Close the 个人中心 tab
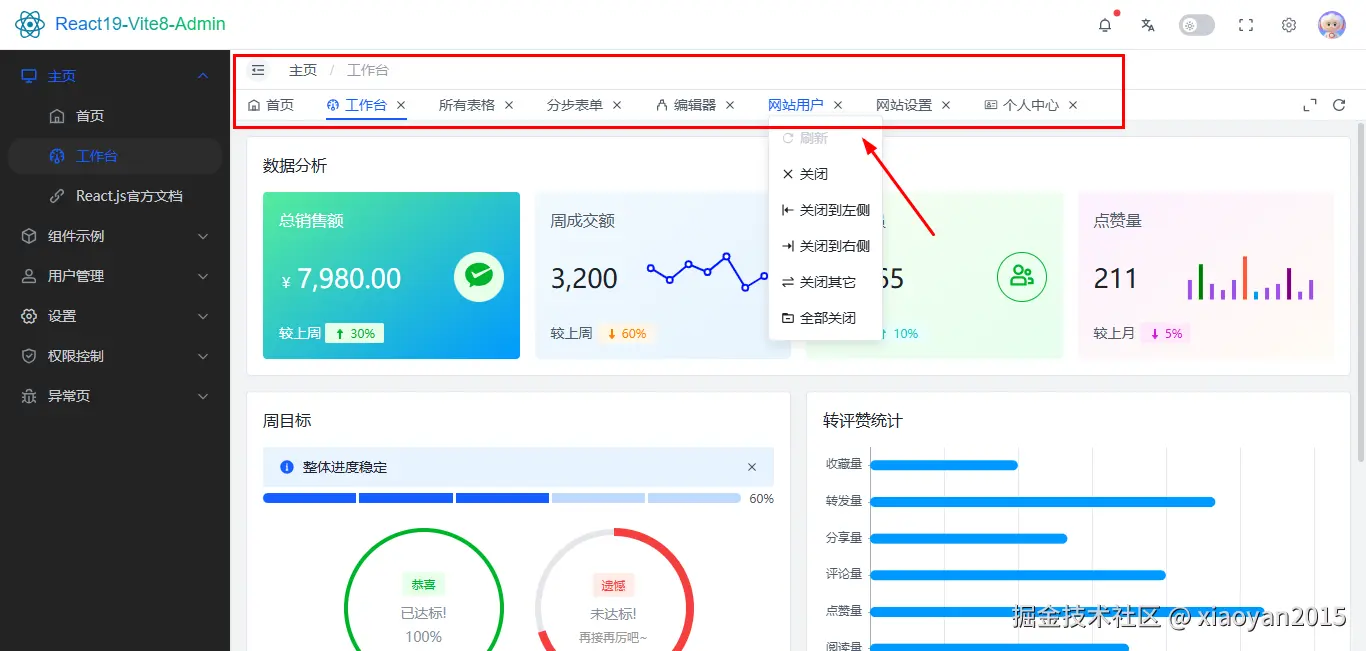Viewport: 1366px width, 651px height. tap(1073, 105)
